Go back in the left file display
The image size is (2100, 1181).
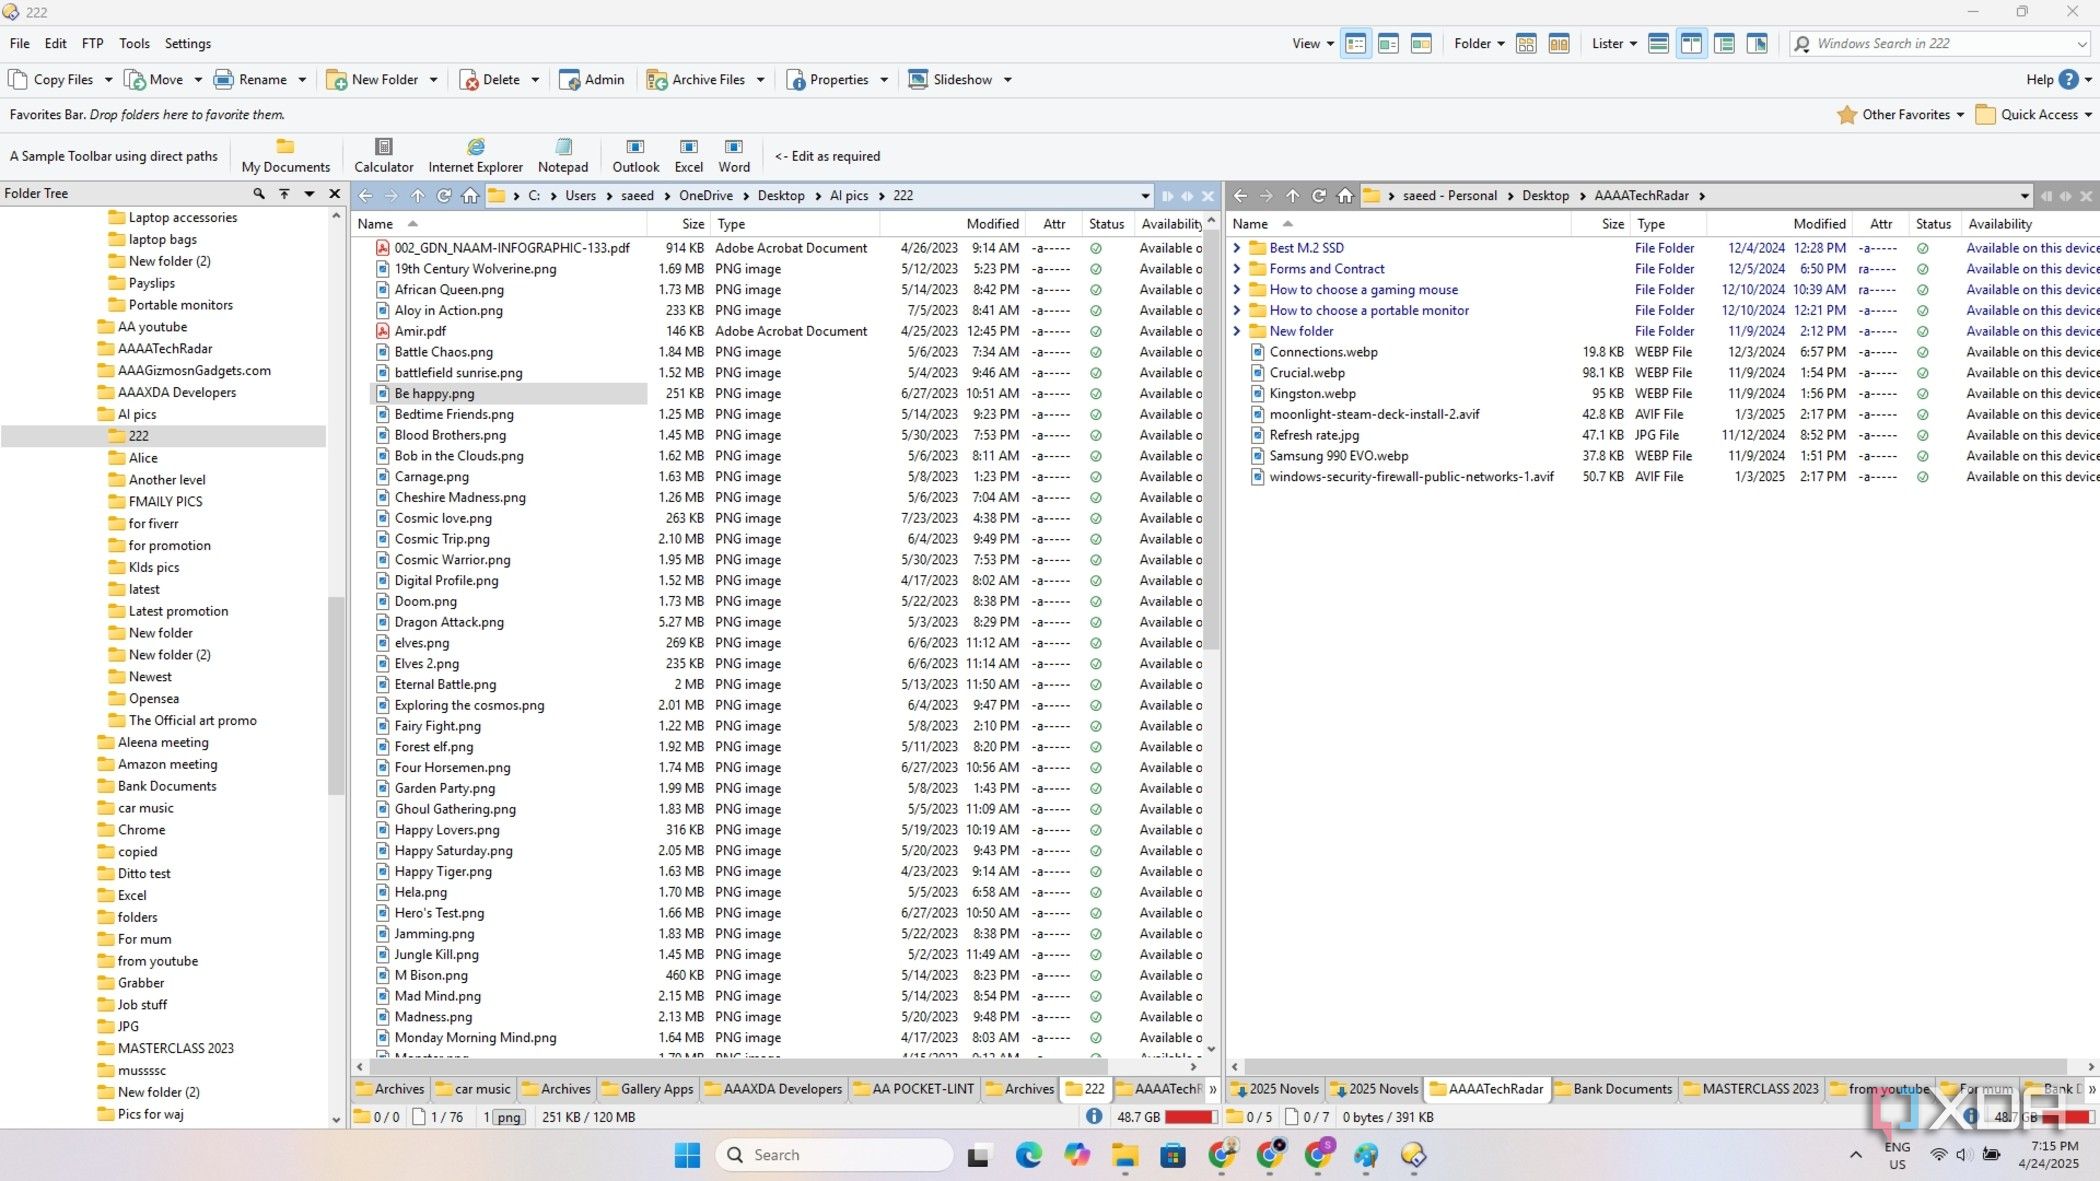pyautogui.click(x=366, y=196)
